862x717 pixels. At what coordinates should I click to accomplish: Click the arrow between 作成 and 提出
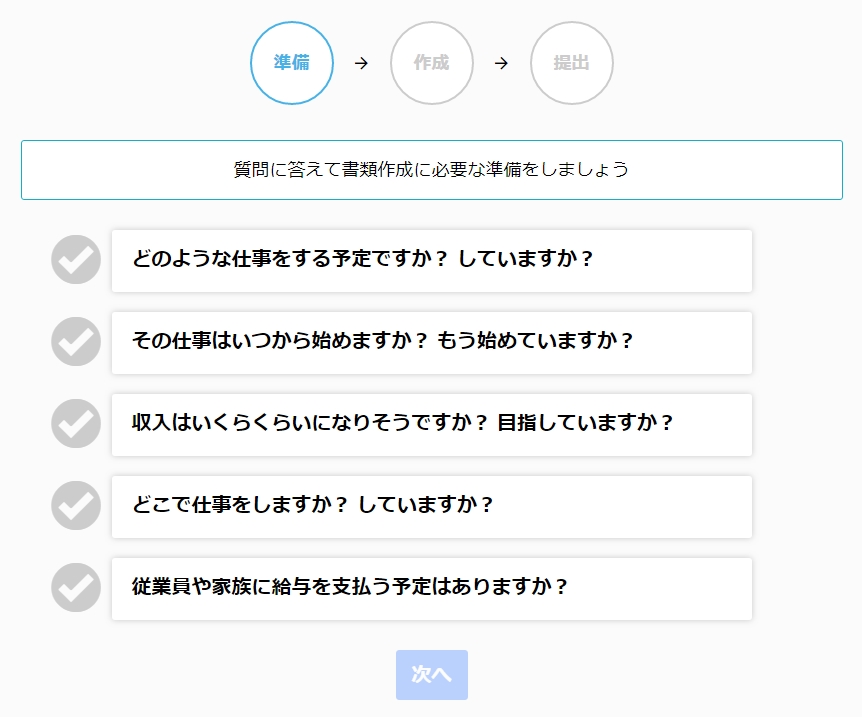click(501, 63)
